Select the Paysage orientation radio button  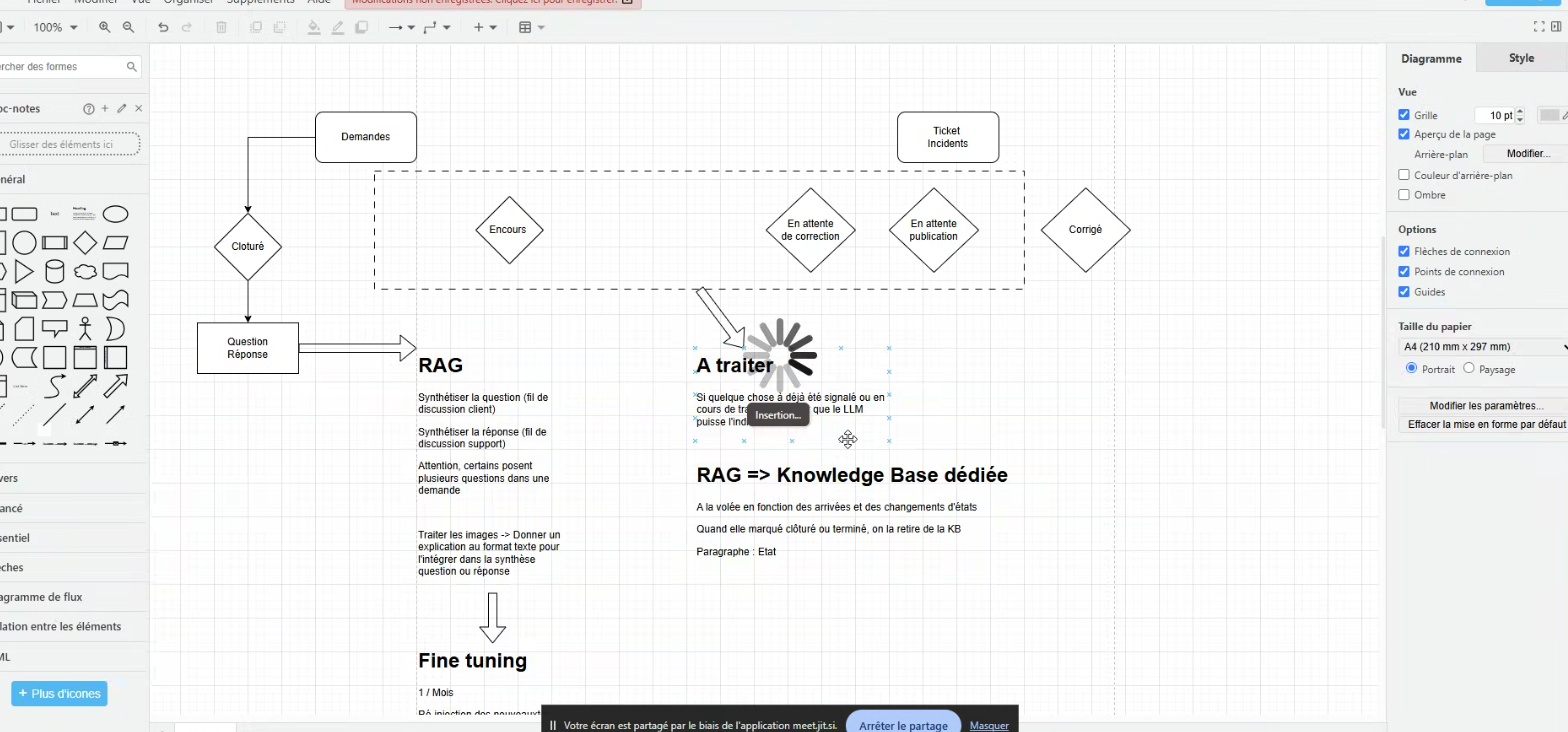tap(1468, 369)
